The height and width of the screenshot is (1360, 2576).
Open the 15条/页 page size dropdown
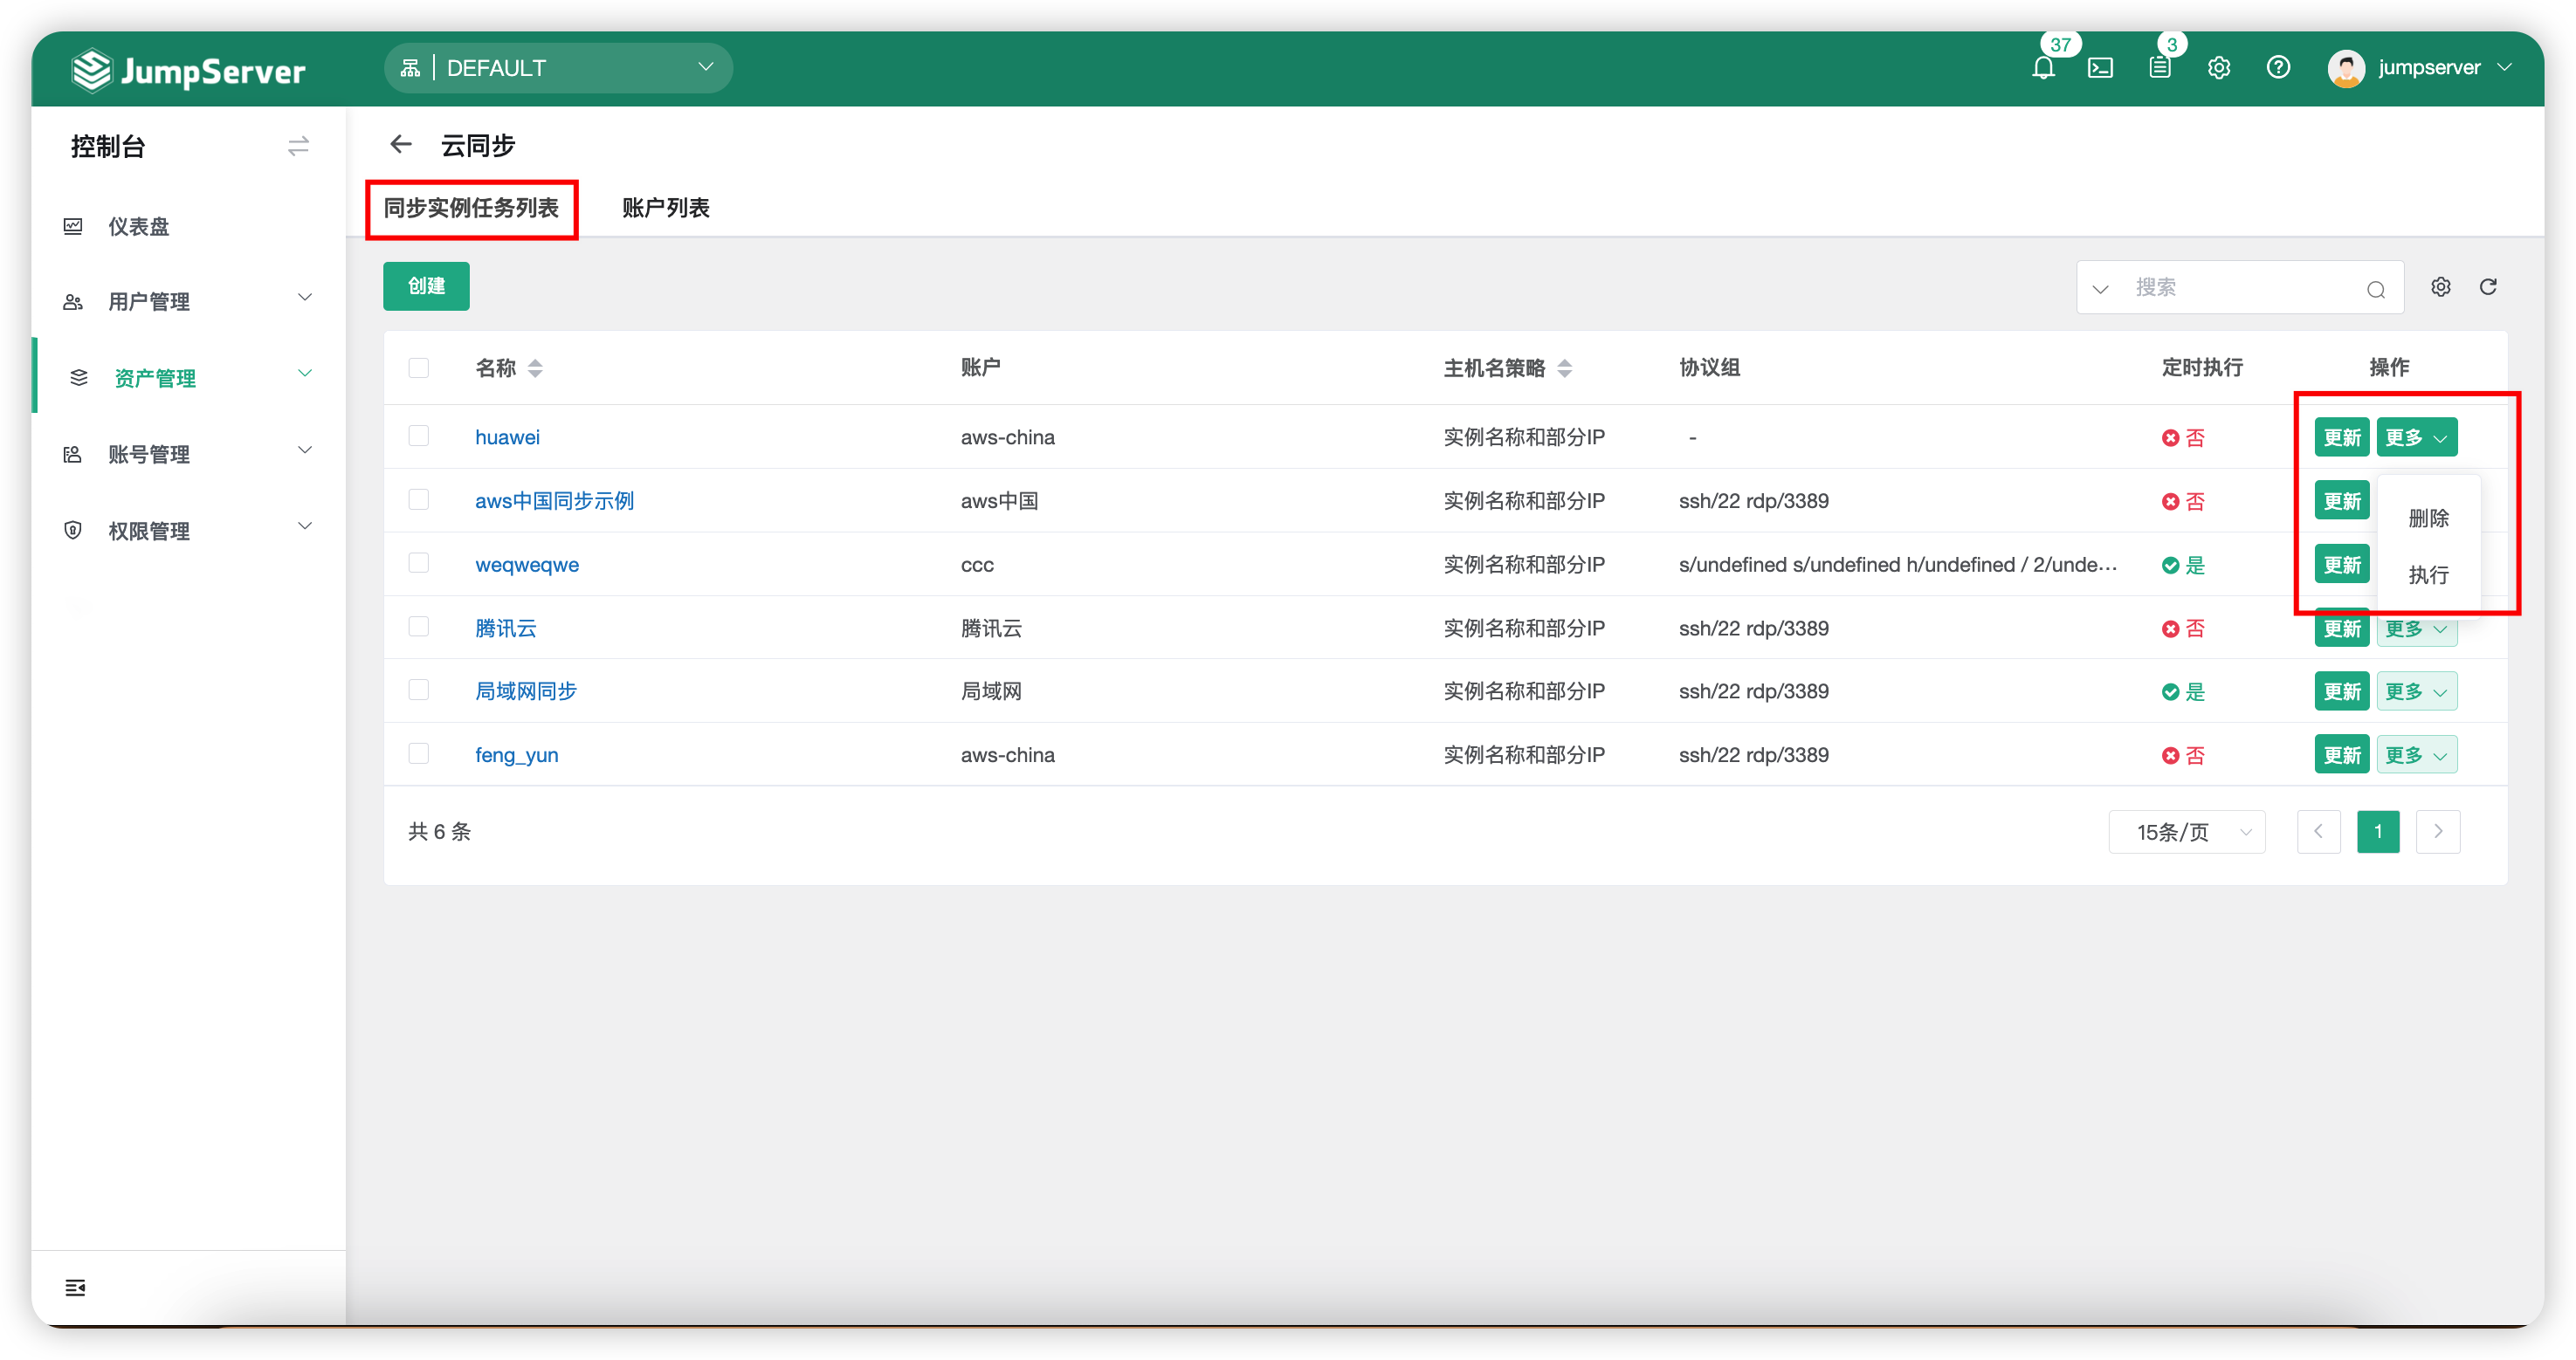2187,832
